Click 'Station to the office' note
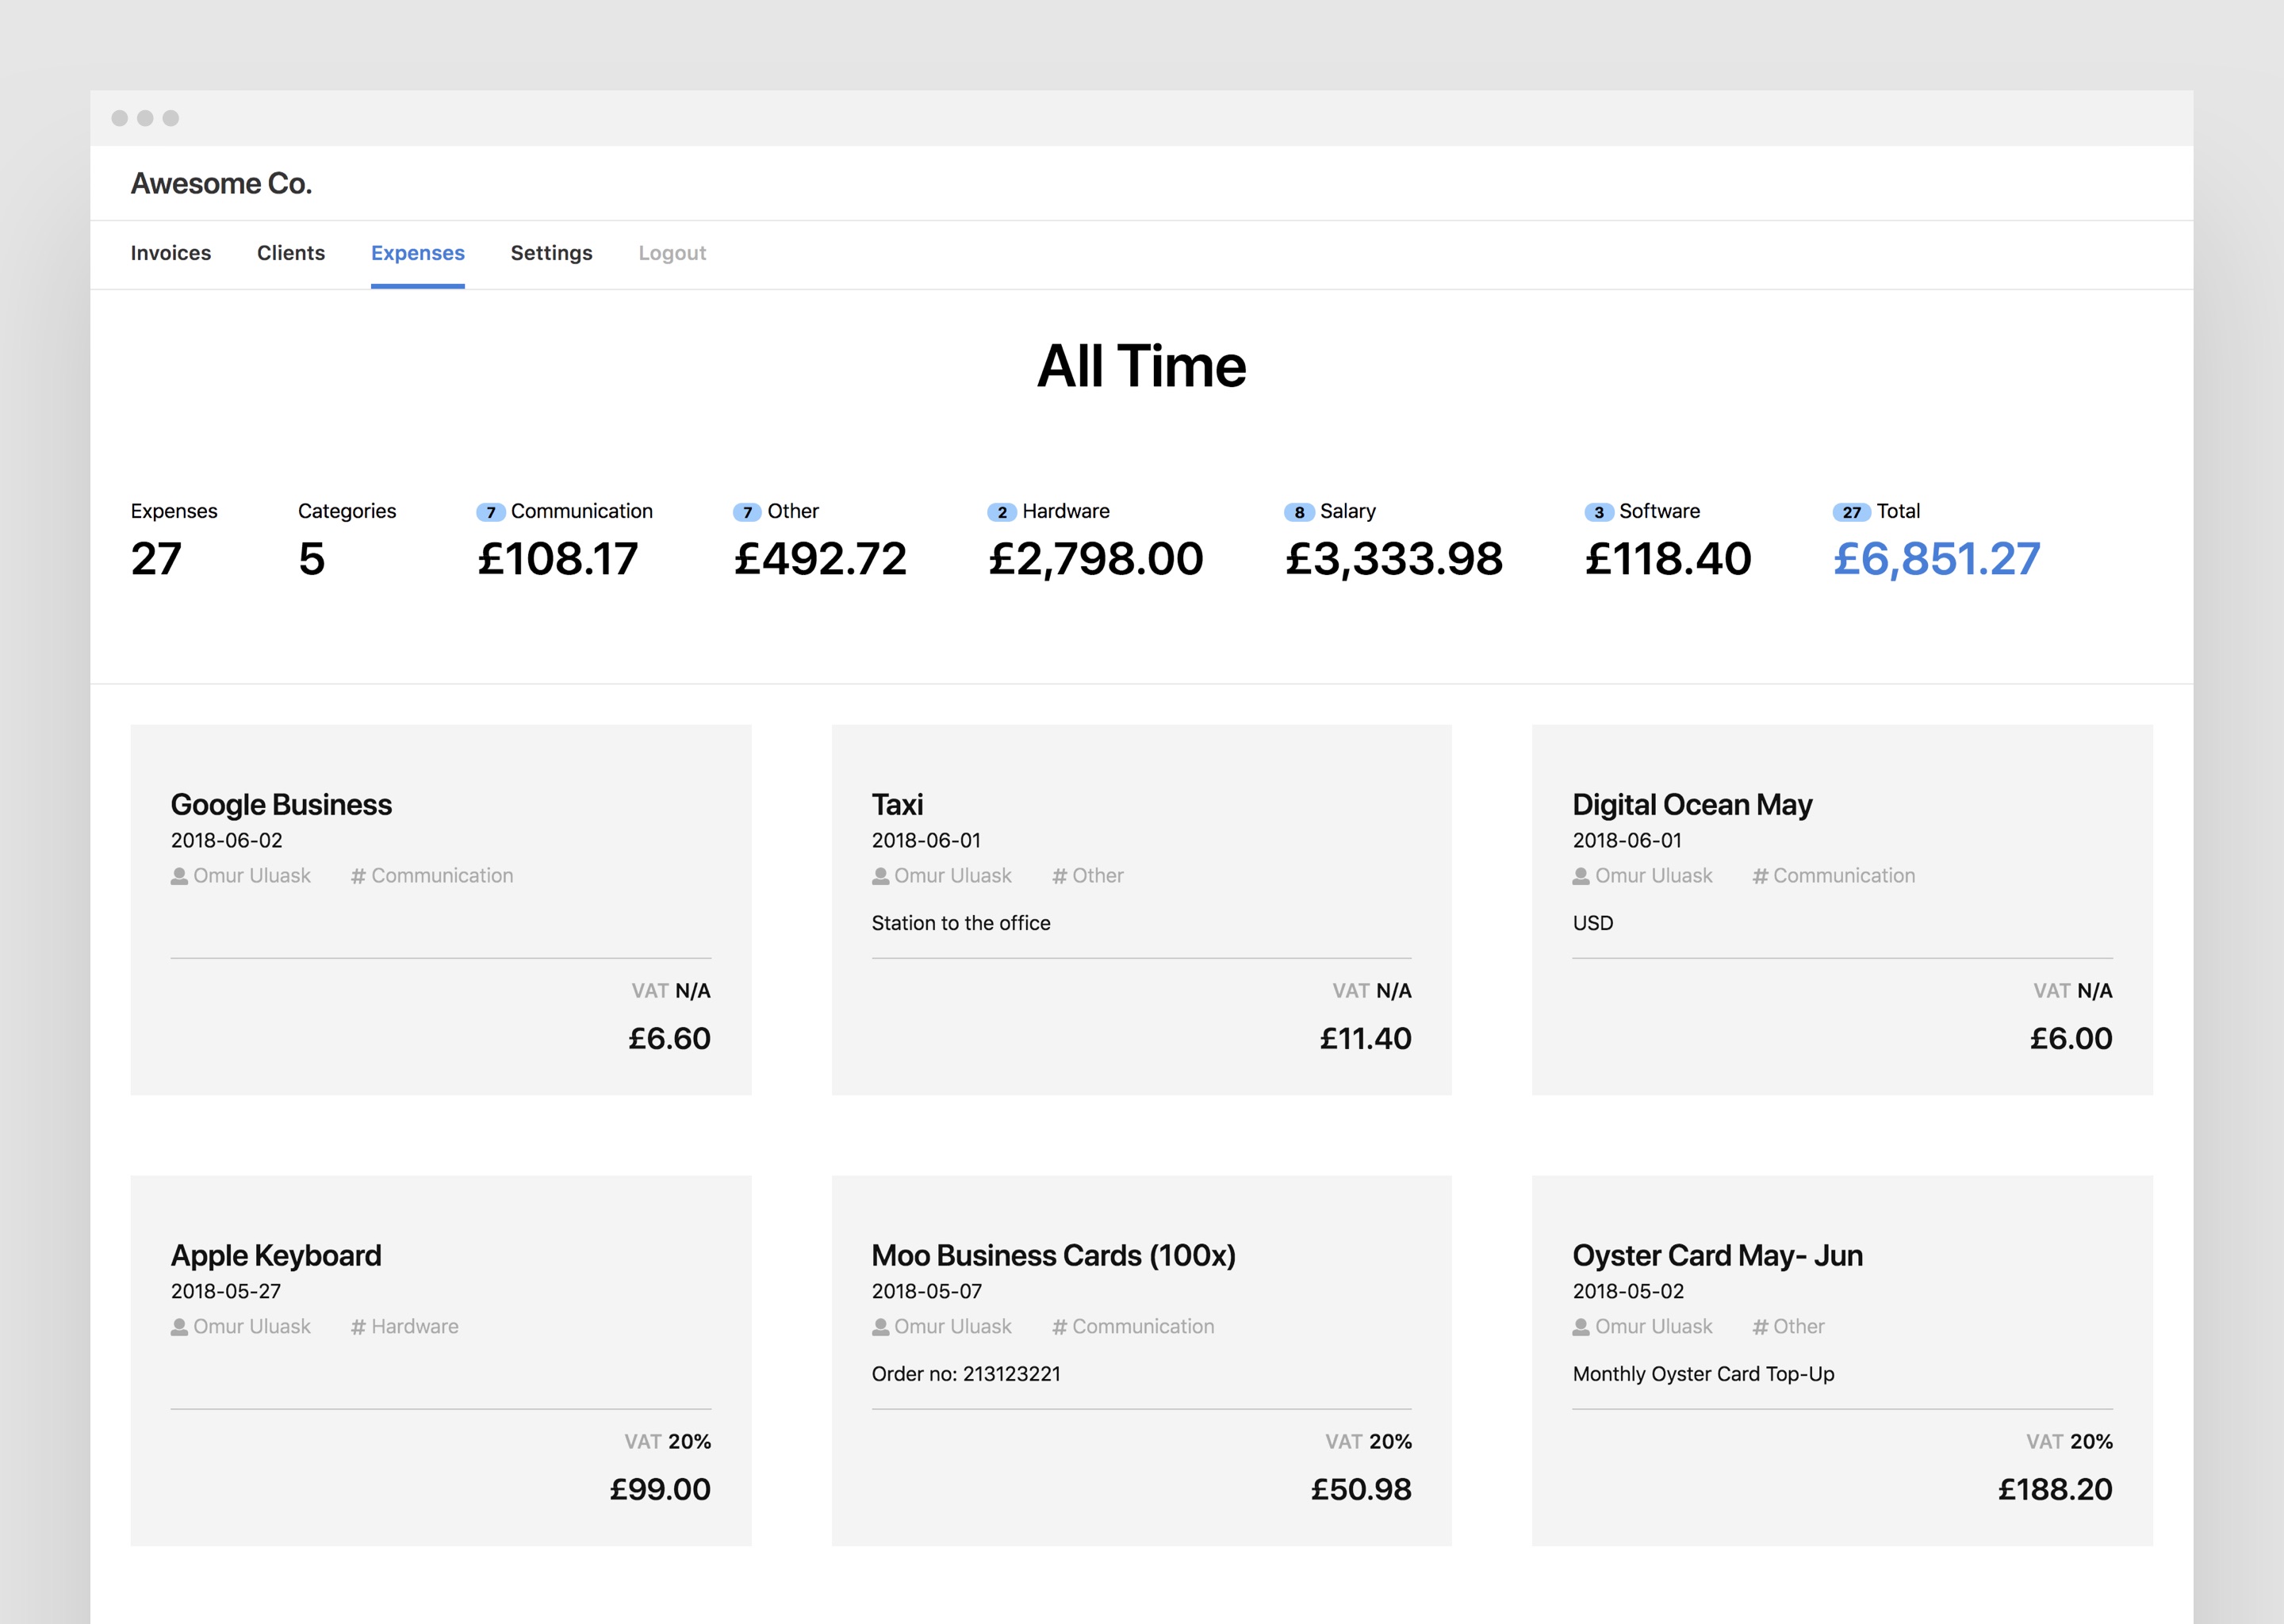Viewport: 2284px width, 1624px height. click(x=961, y=924)
